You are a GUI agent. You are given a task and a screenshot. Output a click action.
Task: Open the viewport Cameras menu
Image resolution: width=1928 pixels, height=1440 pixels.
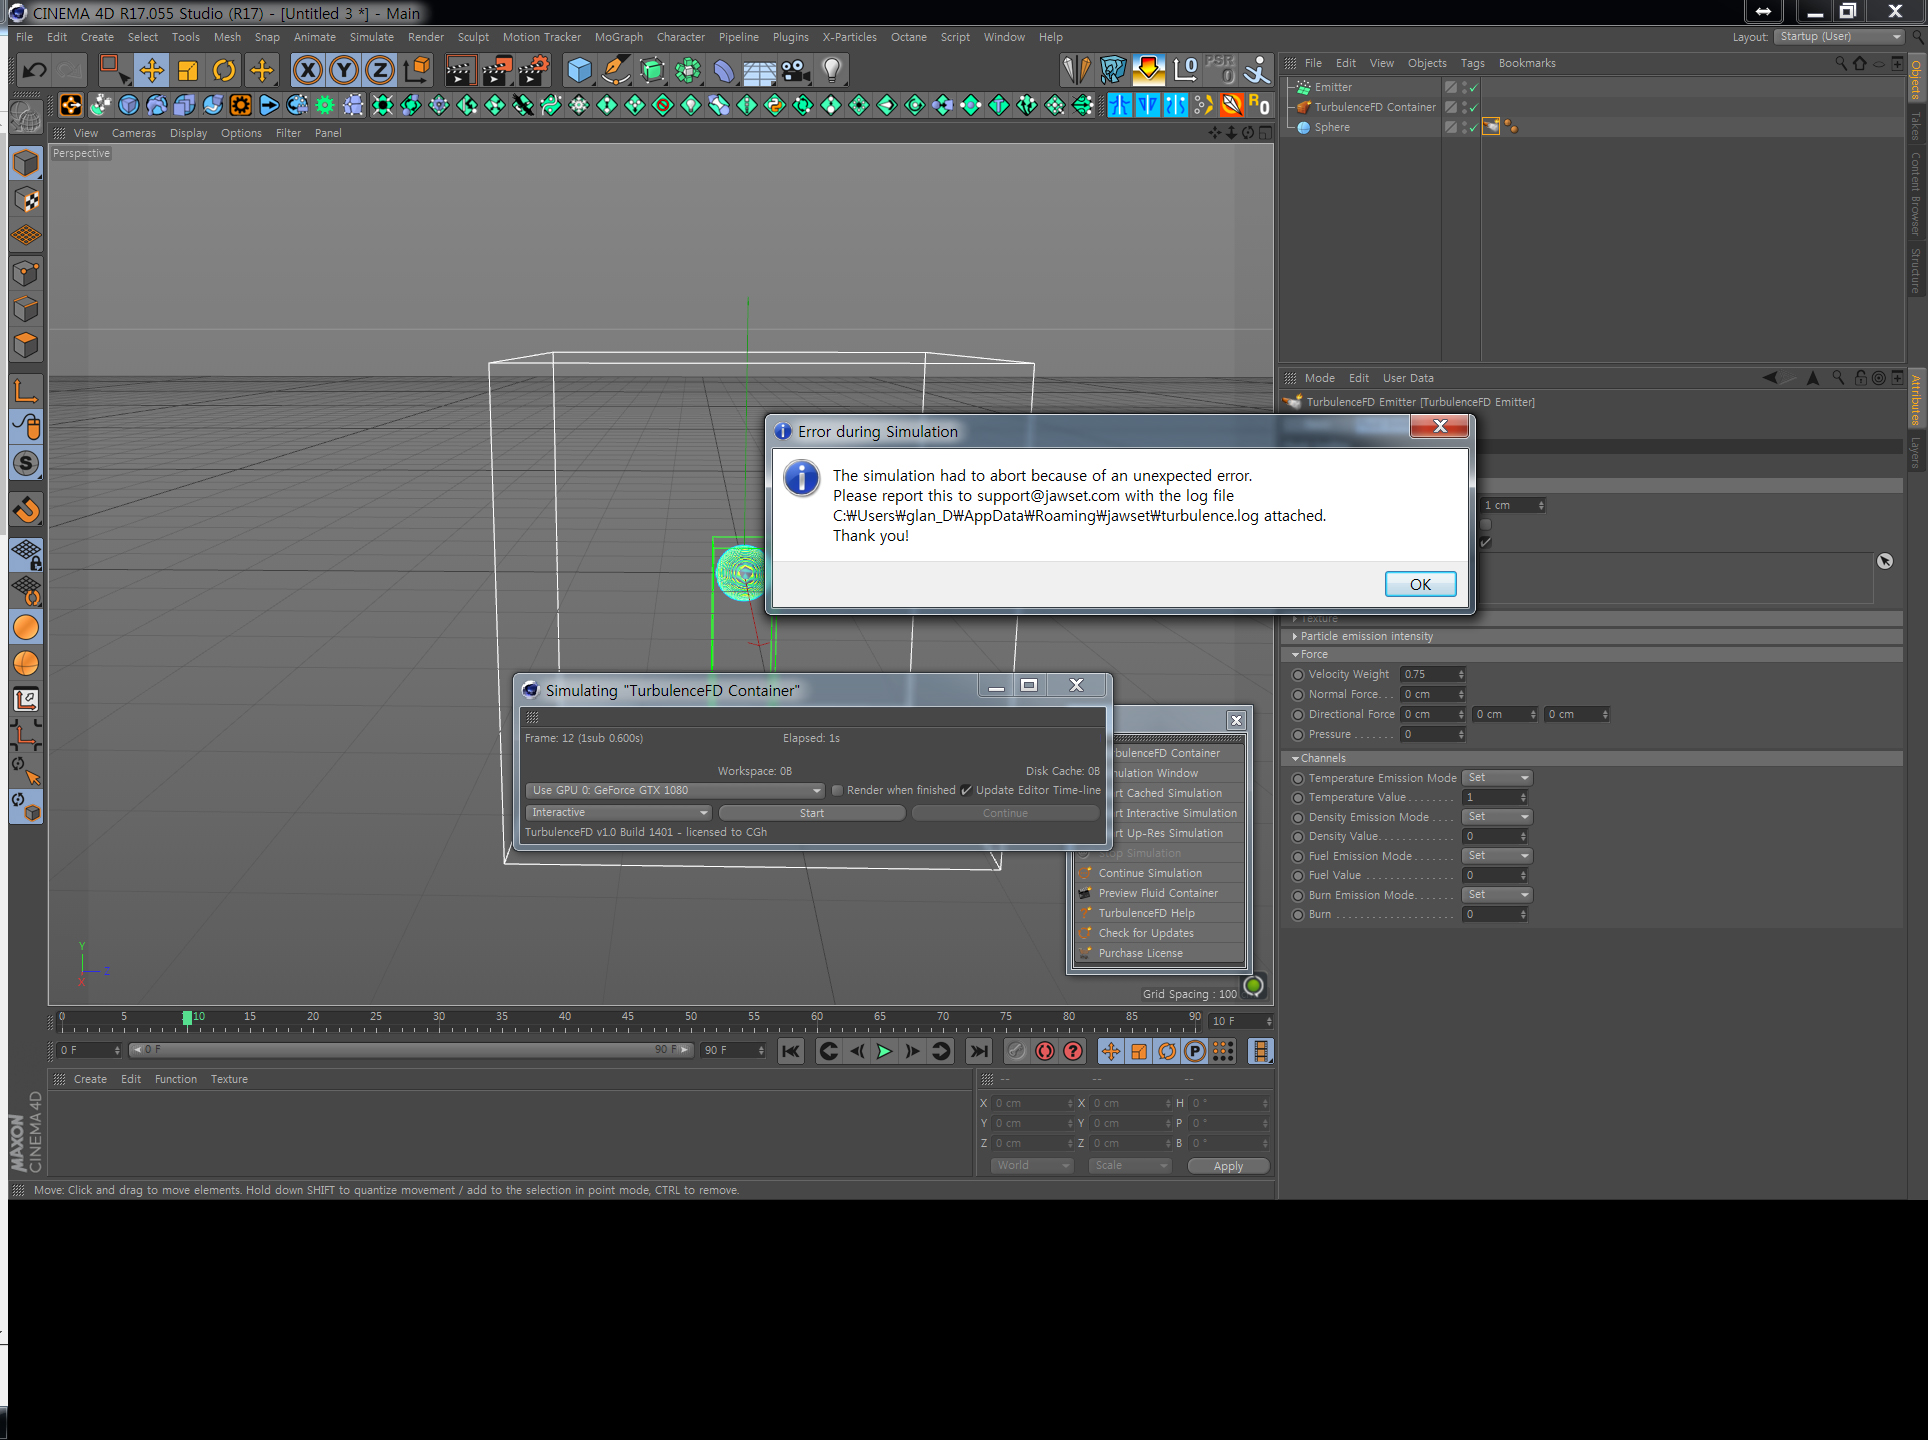click(133, 133)
